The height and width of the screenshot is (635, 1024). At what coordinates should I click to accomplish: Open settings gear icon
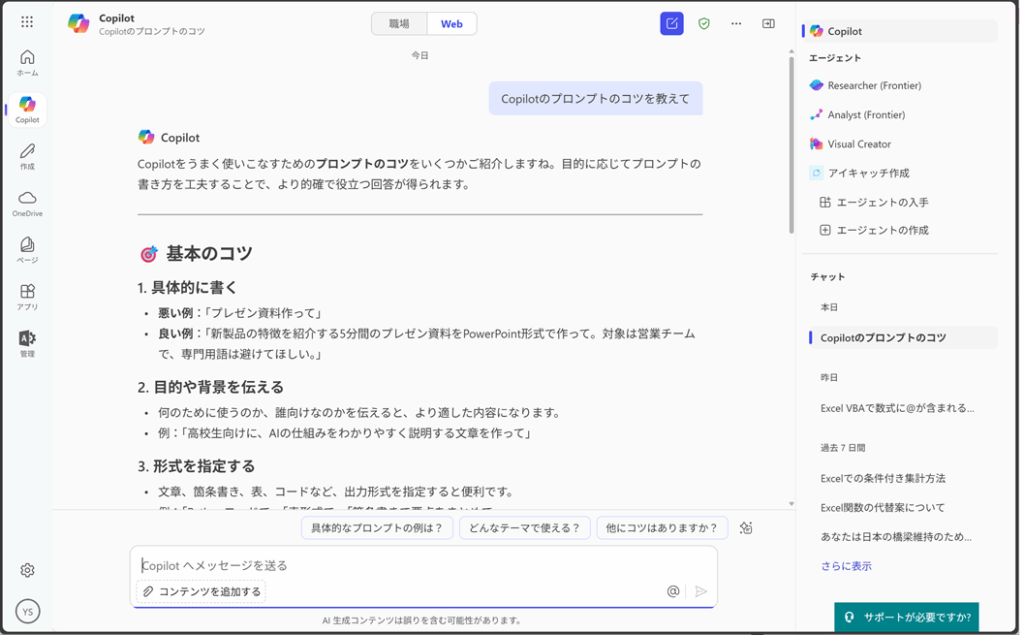(x=27, y=570)
